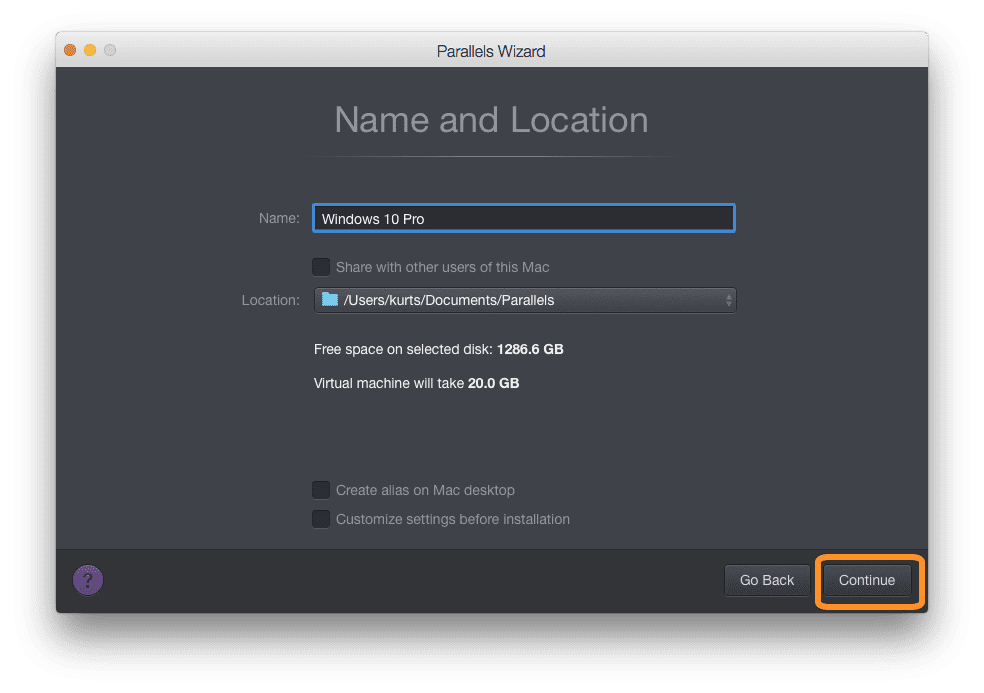The image size is (984, 693).
Task: Close the Parallels Wizard window
Action: pos(70,50)
